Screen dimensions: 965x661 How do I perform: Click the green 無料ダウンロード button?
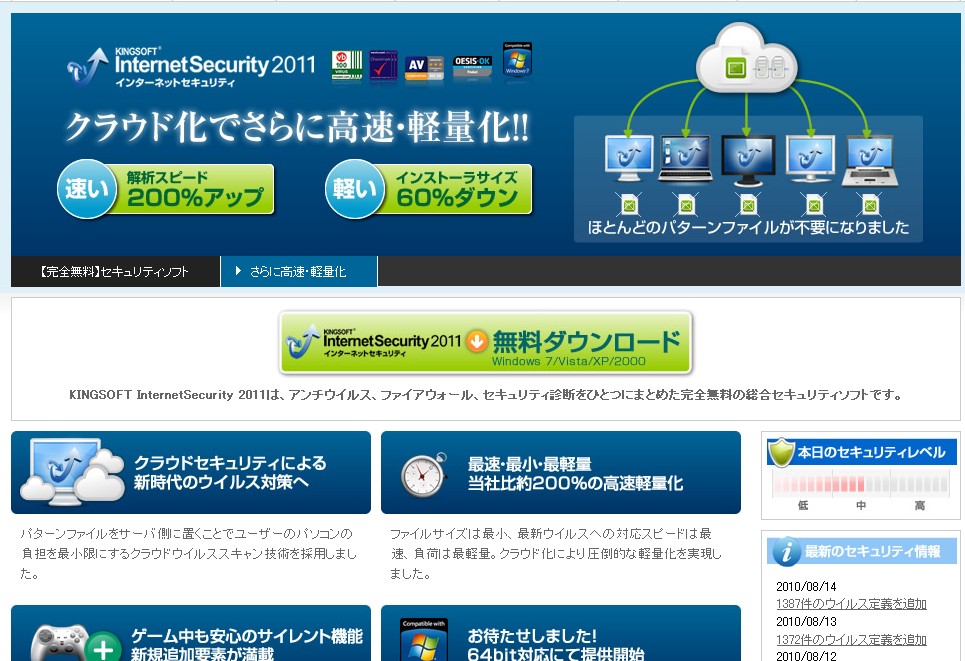(486, 343)
